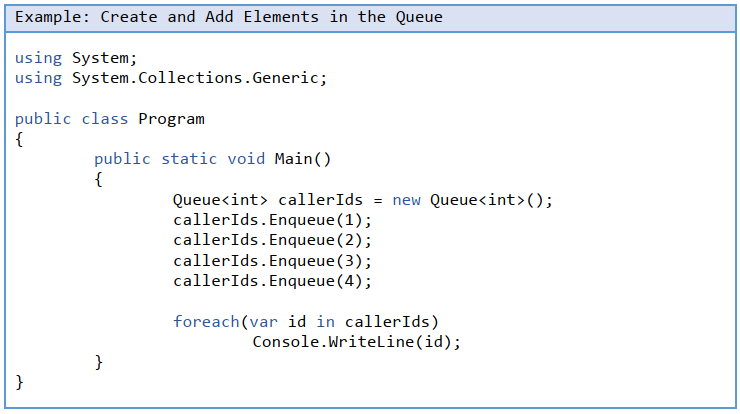The image size is (740, 414).
Task: Click the final closing brace of the class
Action: (19, 382)
